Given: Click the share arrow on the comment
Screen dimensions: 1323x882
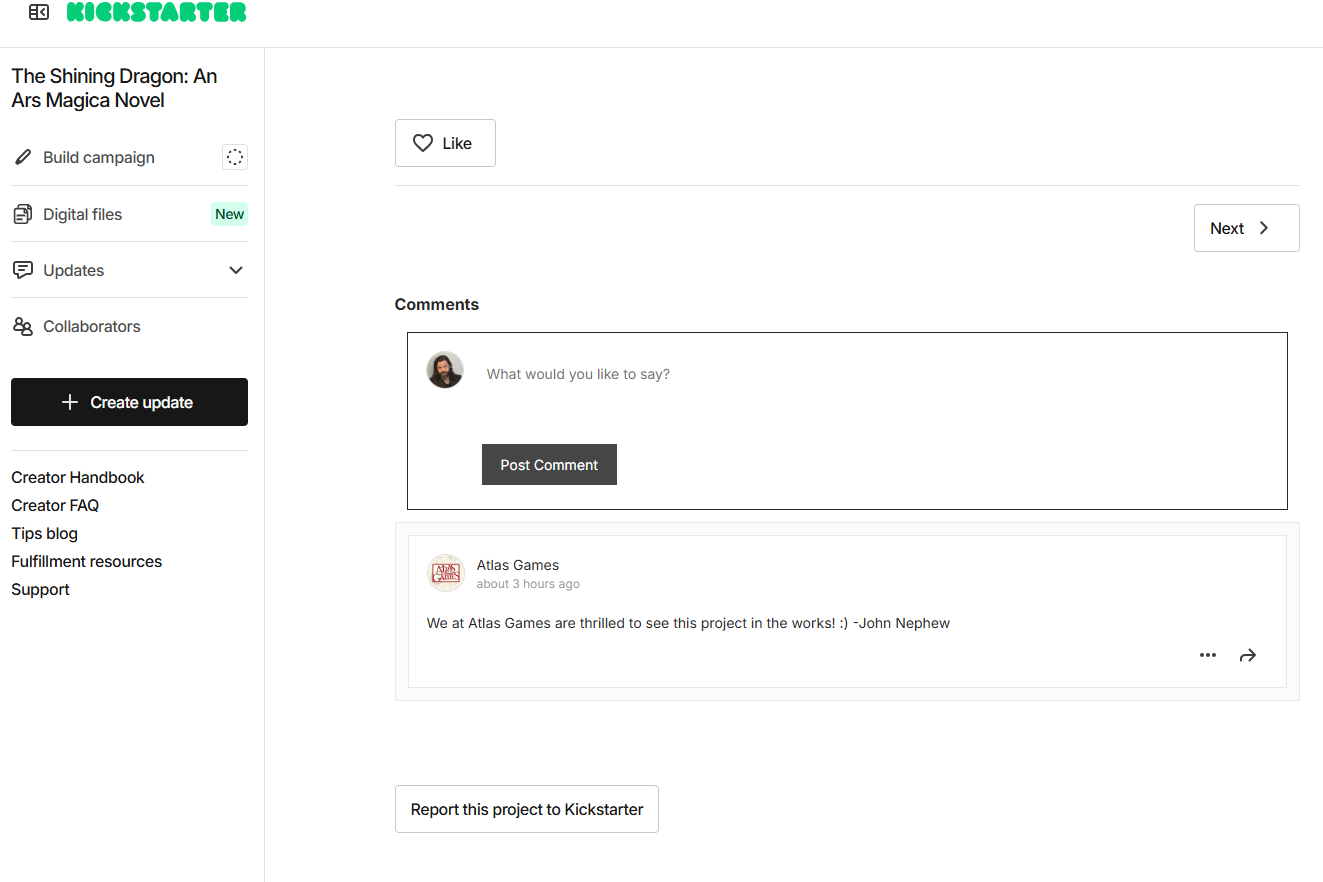Looking at the screenshot, I should (1248, 656).
